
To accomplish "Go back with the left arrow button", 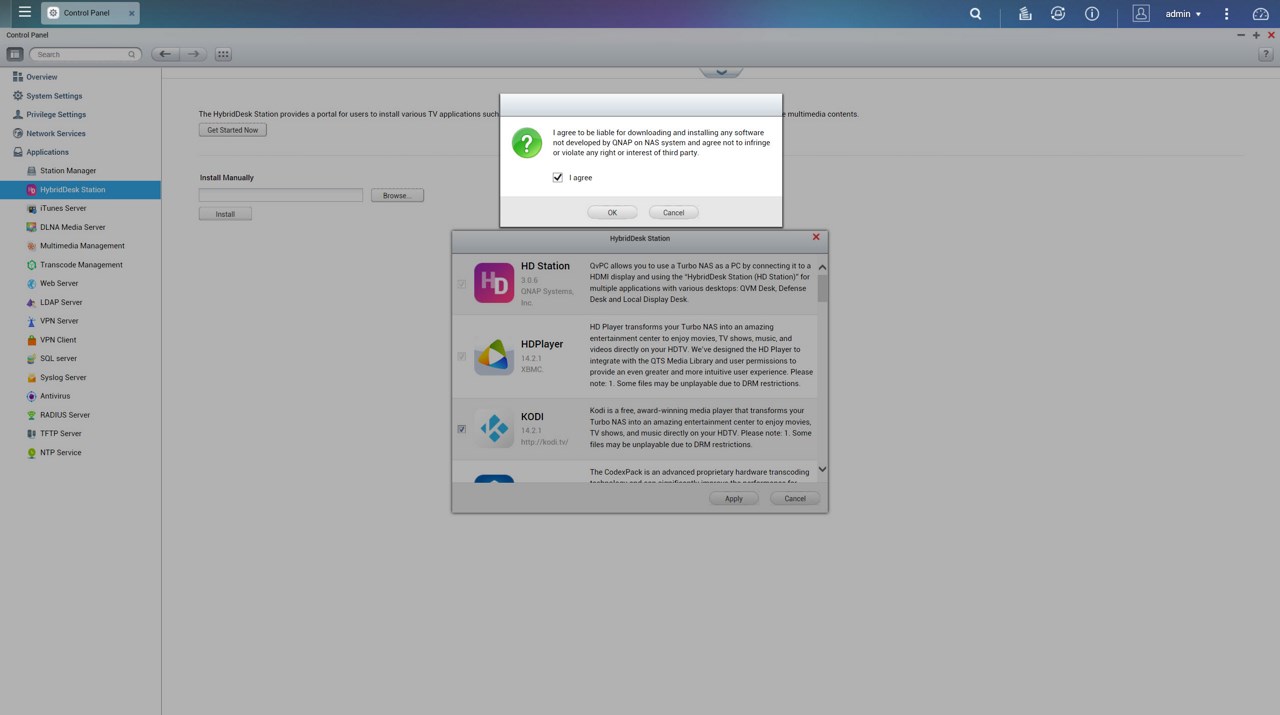I will (x=165, y=54).
